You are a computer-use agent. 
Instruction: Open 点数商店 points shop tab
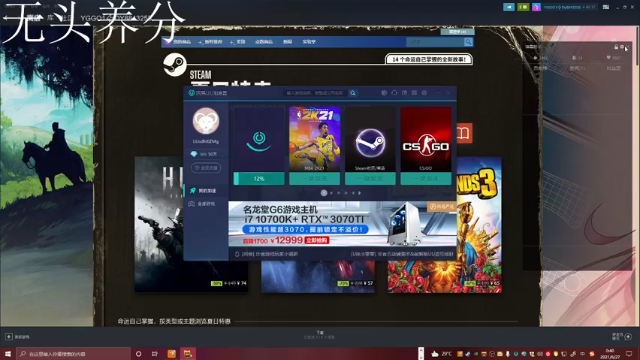[264, 42]
